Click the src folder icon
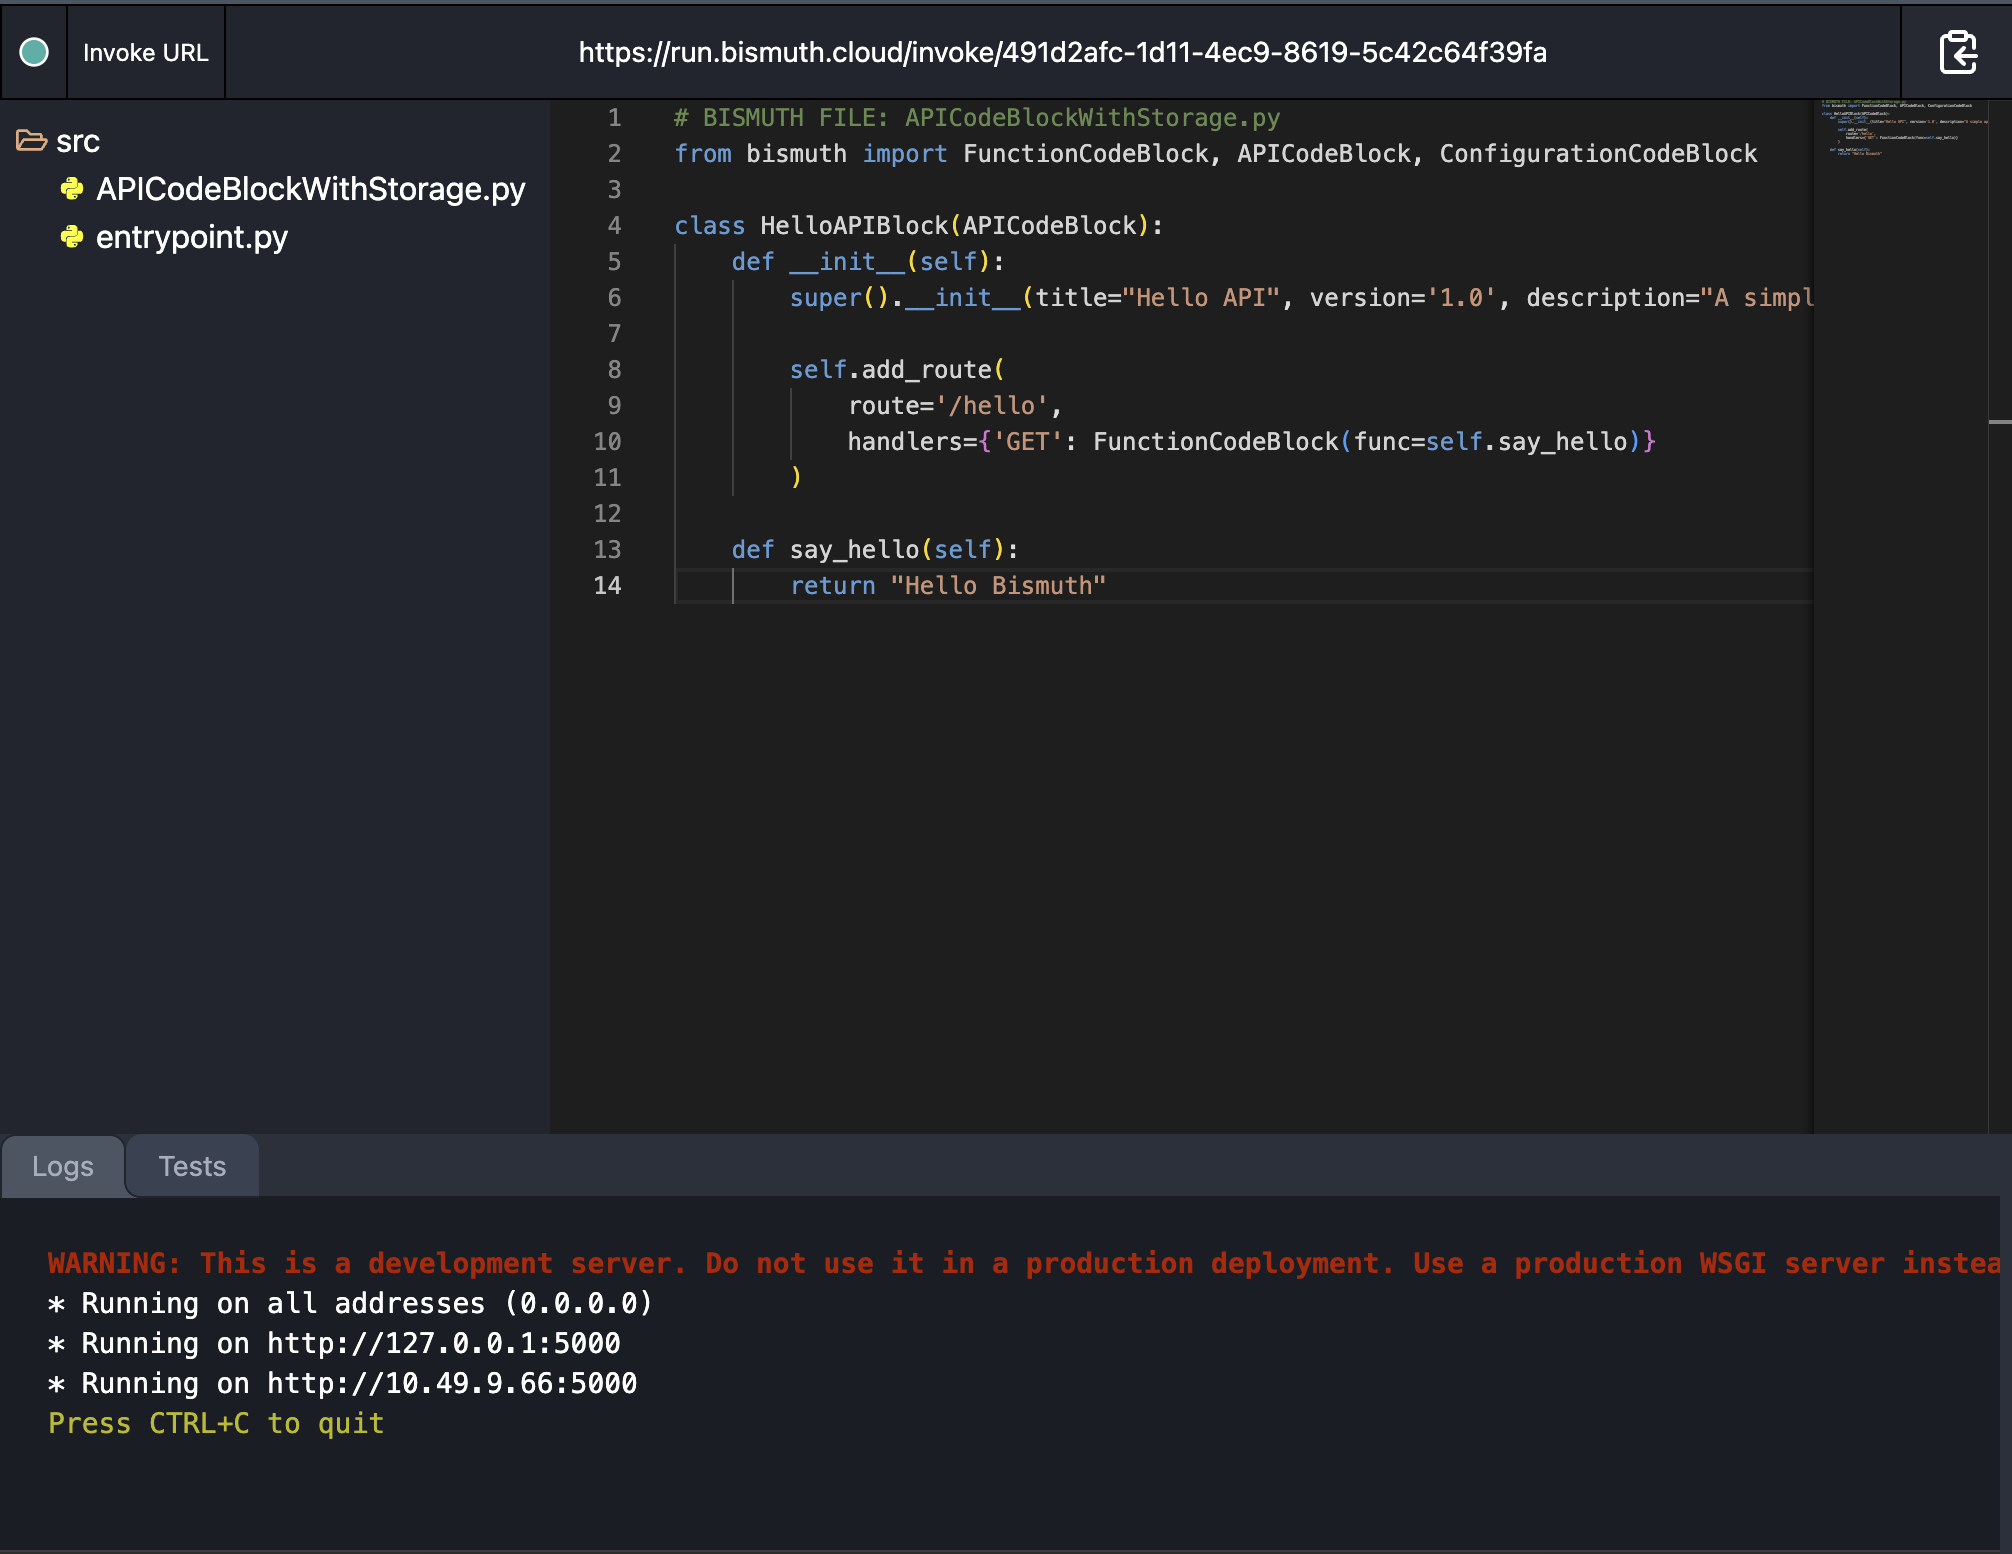This screenshot has height=1554, width=2012. [31, 141]
